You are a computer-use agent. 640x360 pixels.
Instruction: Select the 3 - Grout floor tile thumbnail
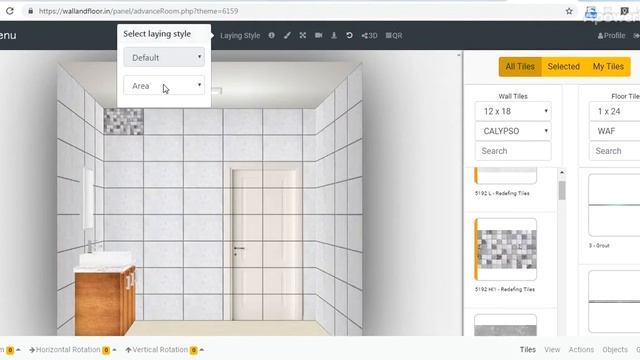614,205
